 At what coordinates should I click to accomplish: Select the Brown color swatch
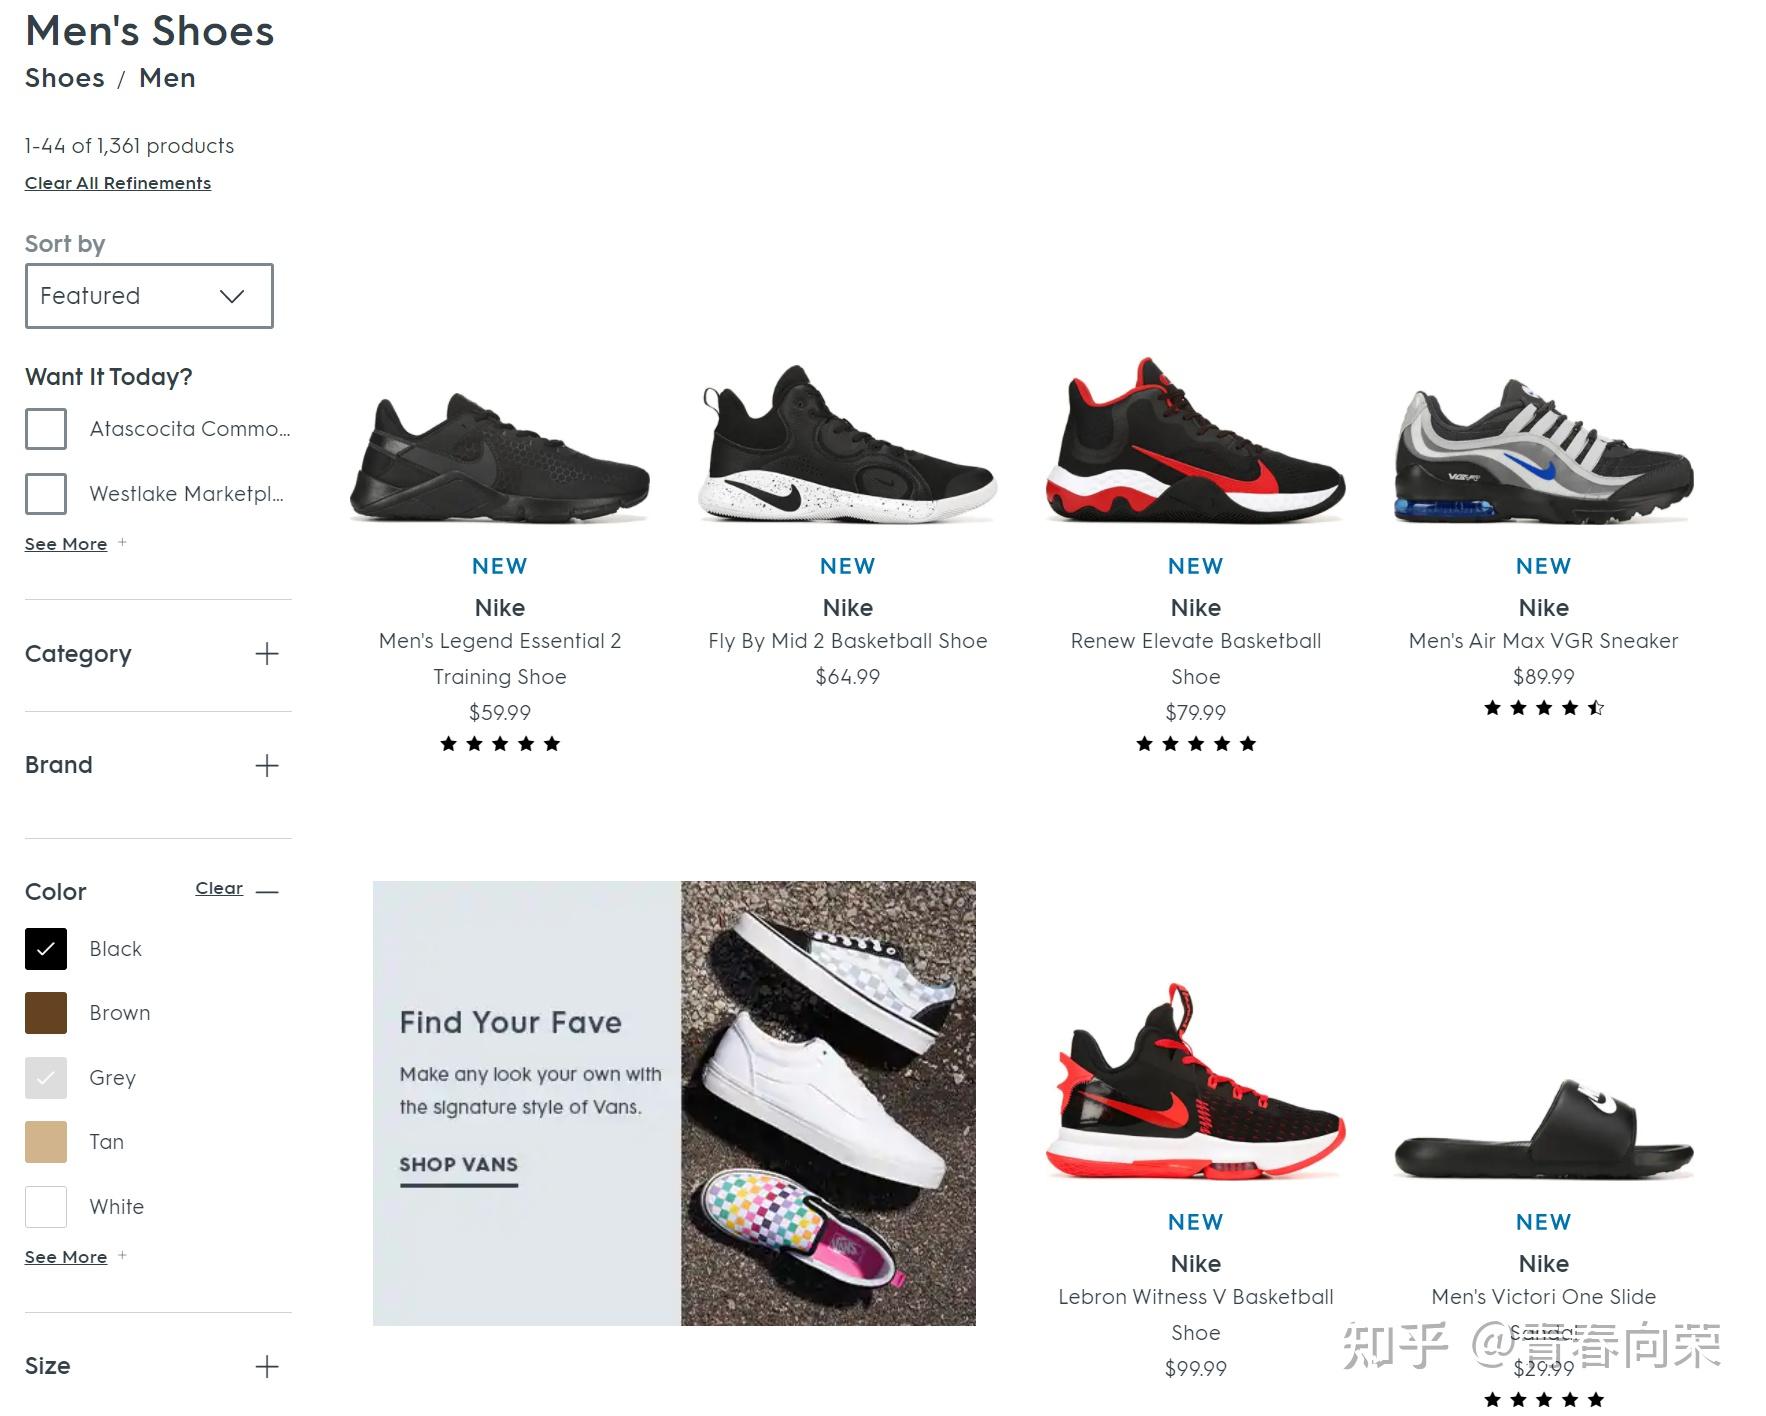click(46, 1013)
